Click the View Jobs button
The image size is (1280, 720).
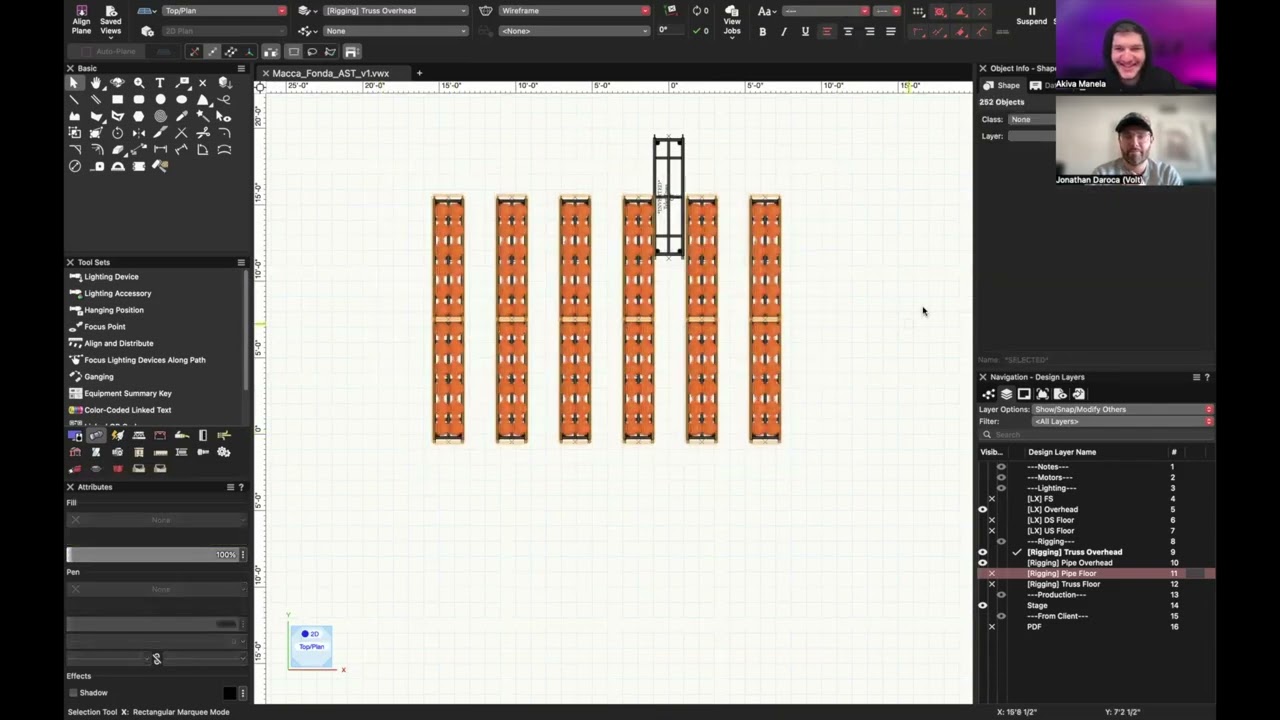click(x=732, y=20)
